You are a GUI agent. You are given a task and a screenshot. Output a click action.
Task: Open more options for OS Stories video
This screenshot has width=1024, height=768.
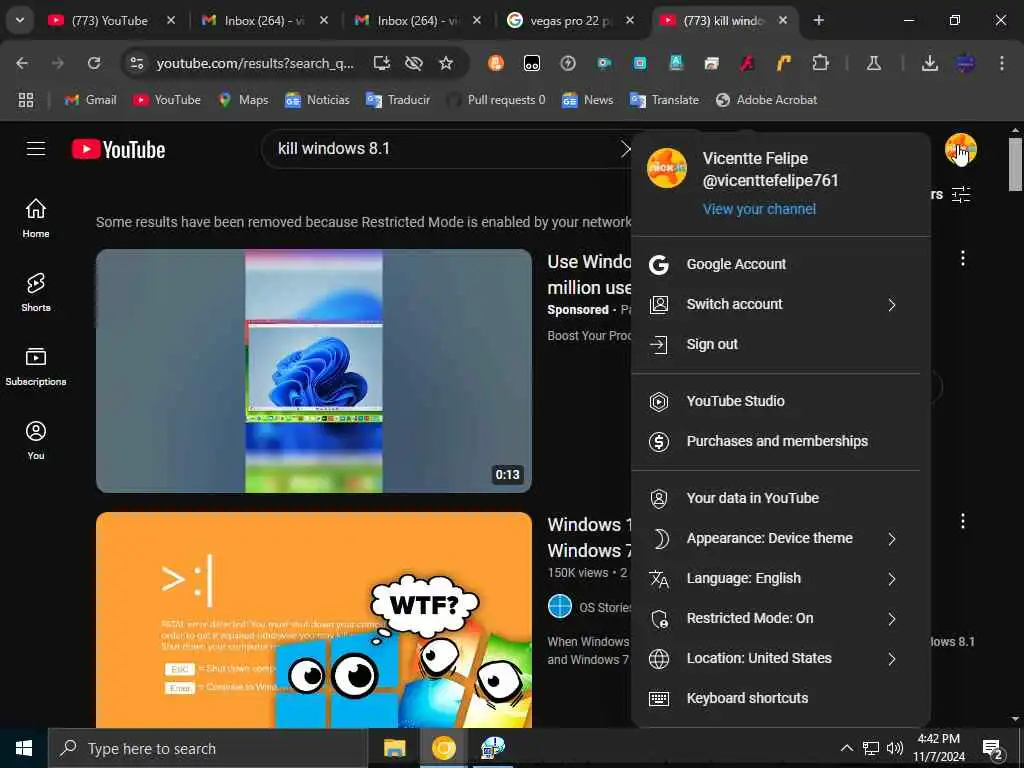[x=963, y=520]
